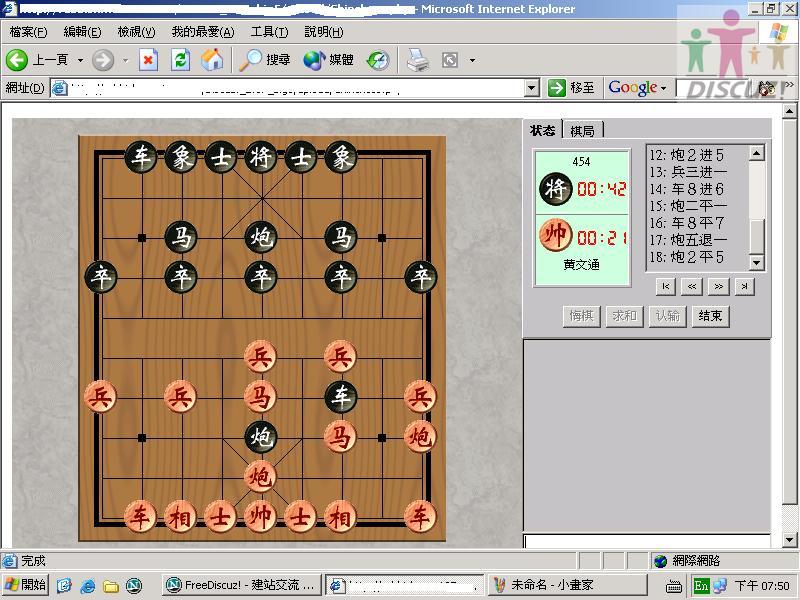The image size is (800, 600).
Task: Select the red 炮 just above the 帅
Action: (260, 477)
